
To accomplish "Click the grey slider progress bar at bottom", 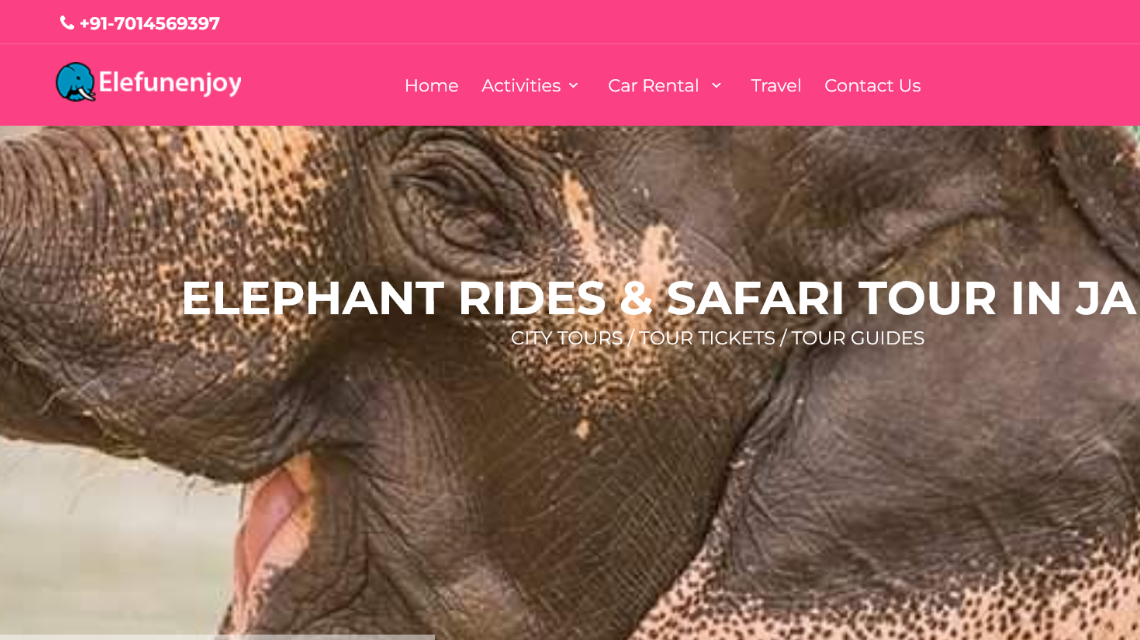I will (x=217, y=637).
